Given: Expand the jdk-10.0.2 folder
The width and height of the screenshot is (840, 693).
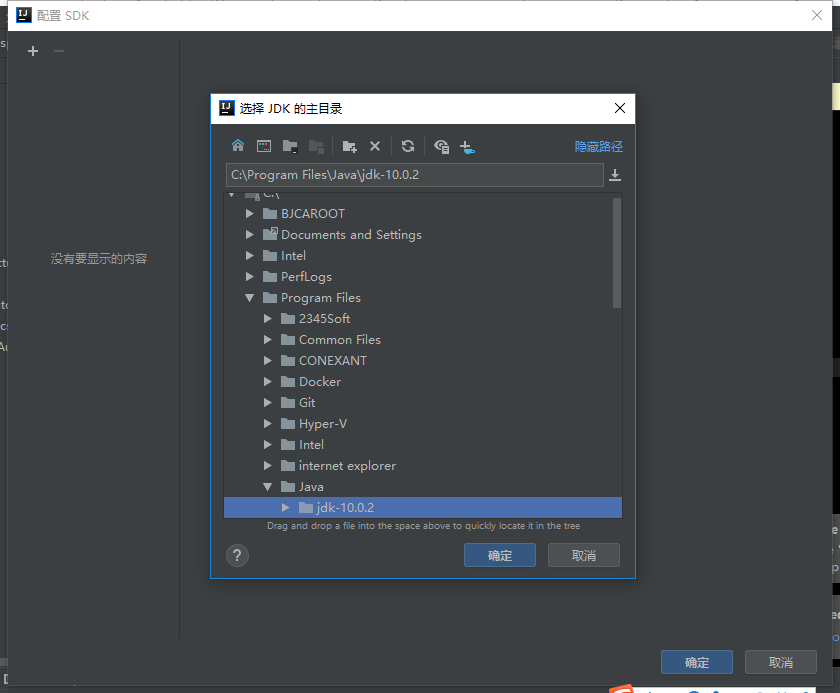Looking at the screenshot, I should [286, 508].
